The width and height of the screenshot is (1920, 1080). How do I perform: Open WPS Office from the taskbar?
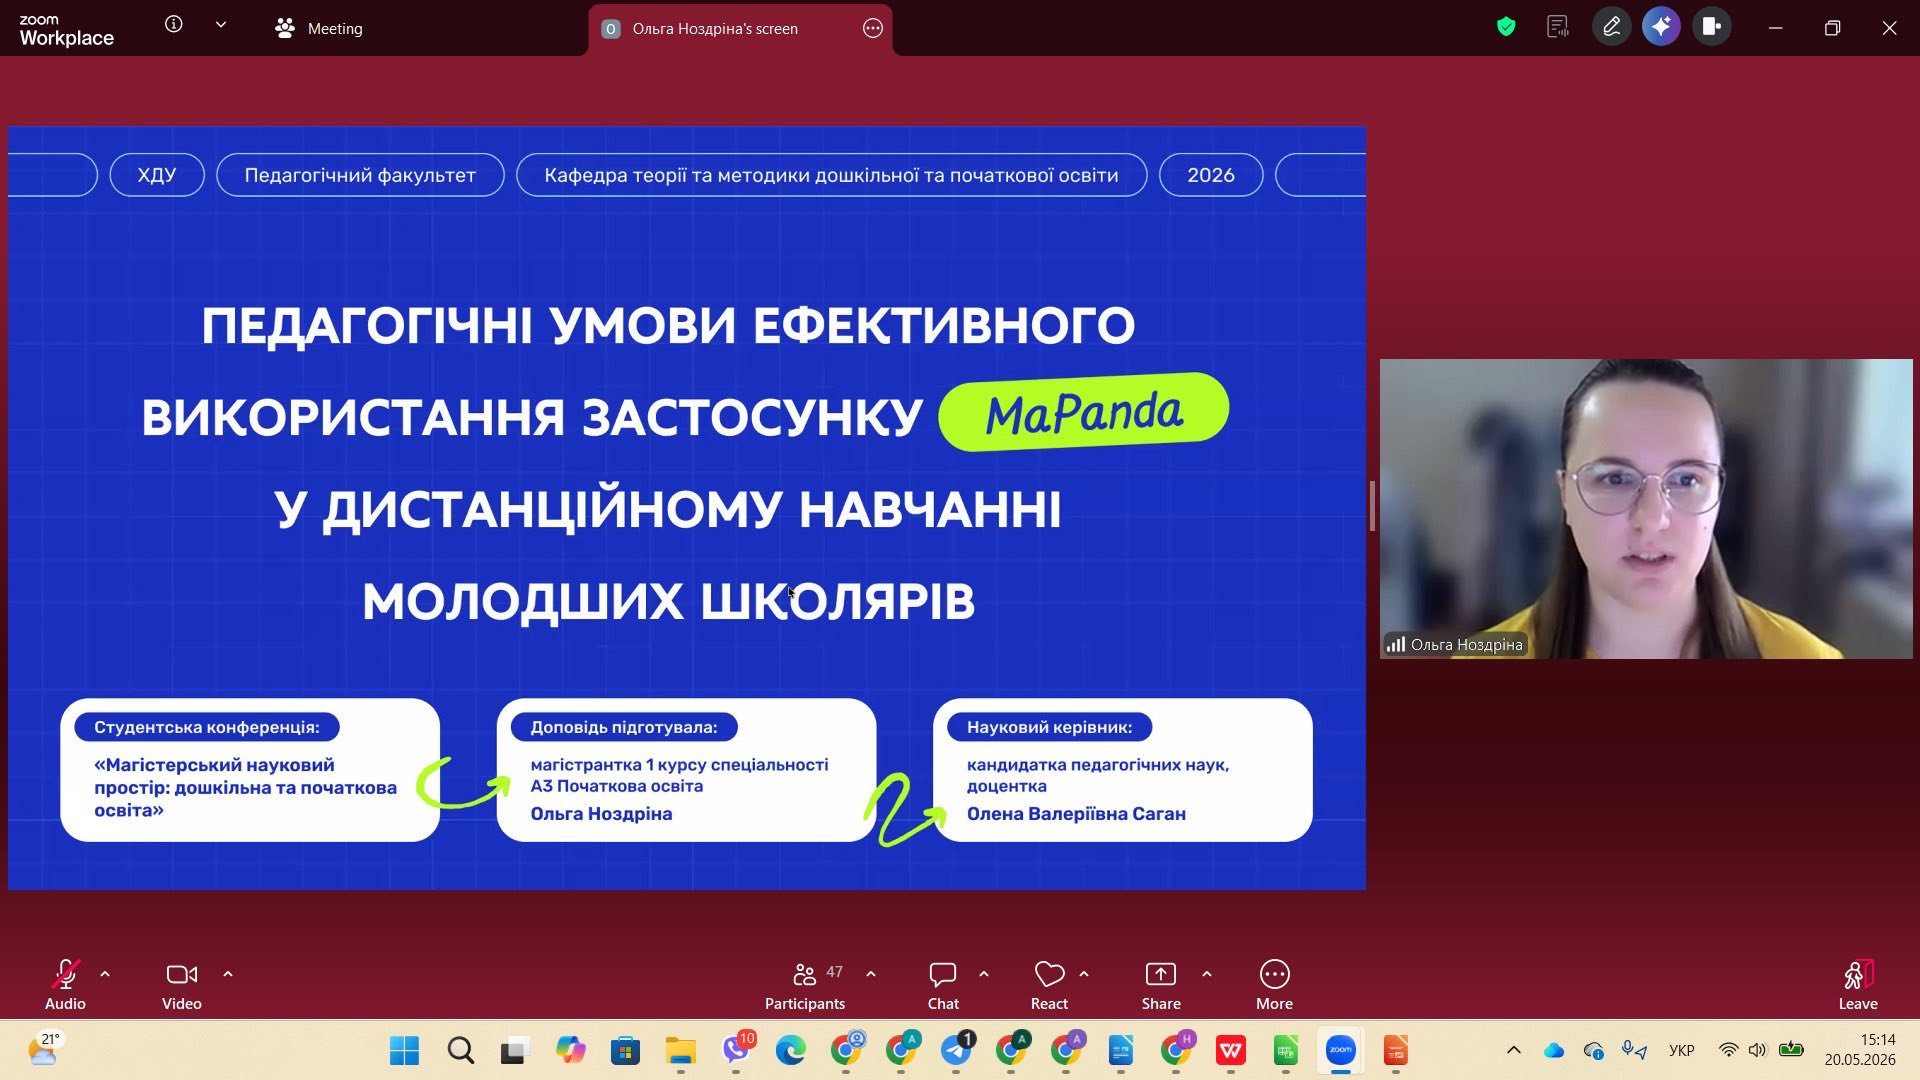click(1231, 1051)
